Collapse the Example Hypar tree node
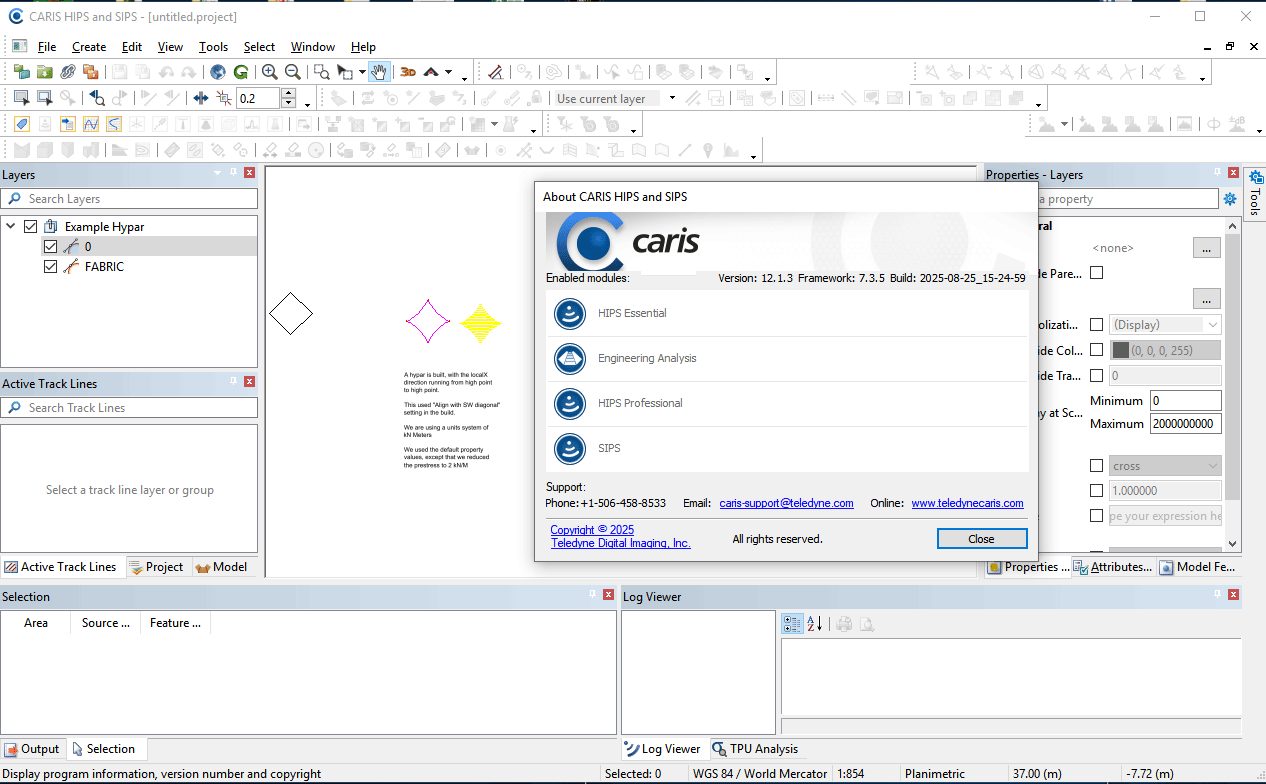1266x784 pixels. tap(11, 227)
